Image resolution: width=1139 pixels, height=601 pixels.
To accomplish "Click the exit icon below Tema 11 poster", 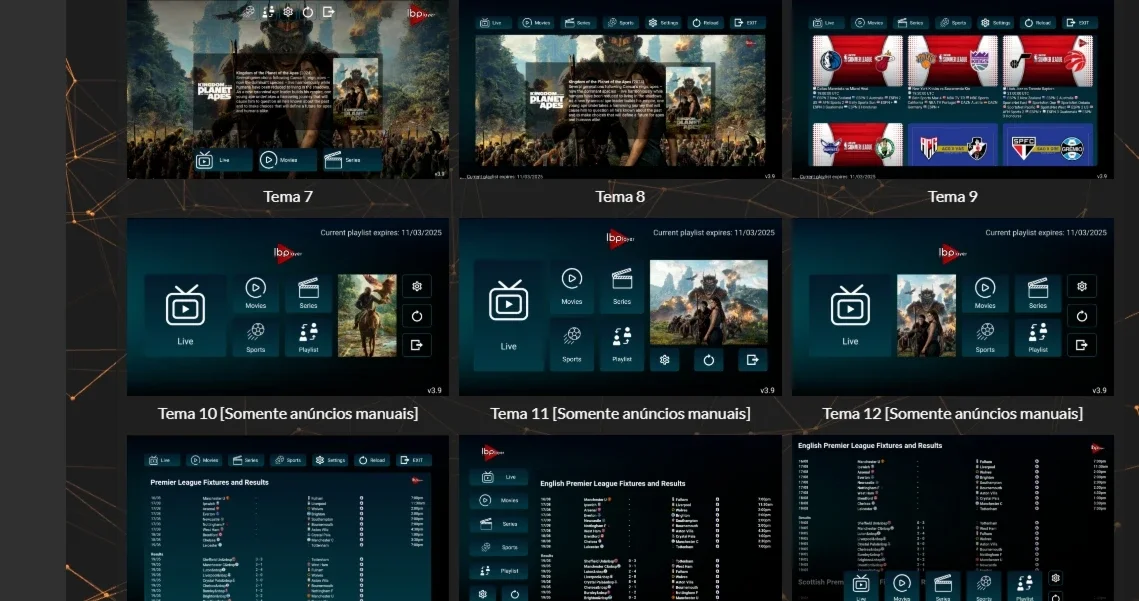I will pyautogui.click(x=753, y=360).
